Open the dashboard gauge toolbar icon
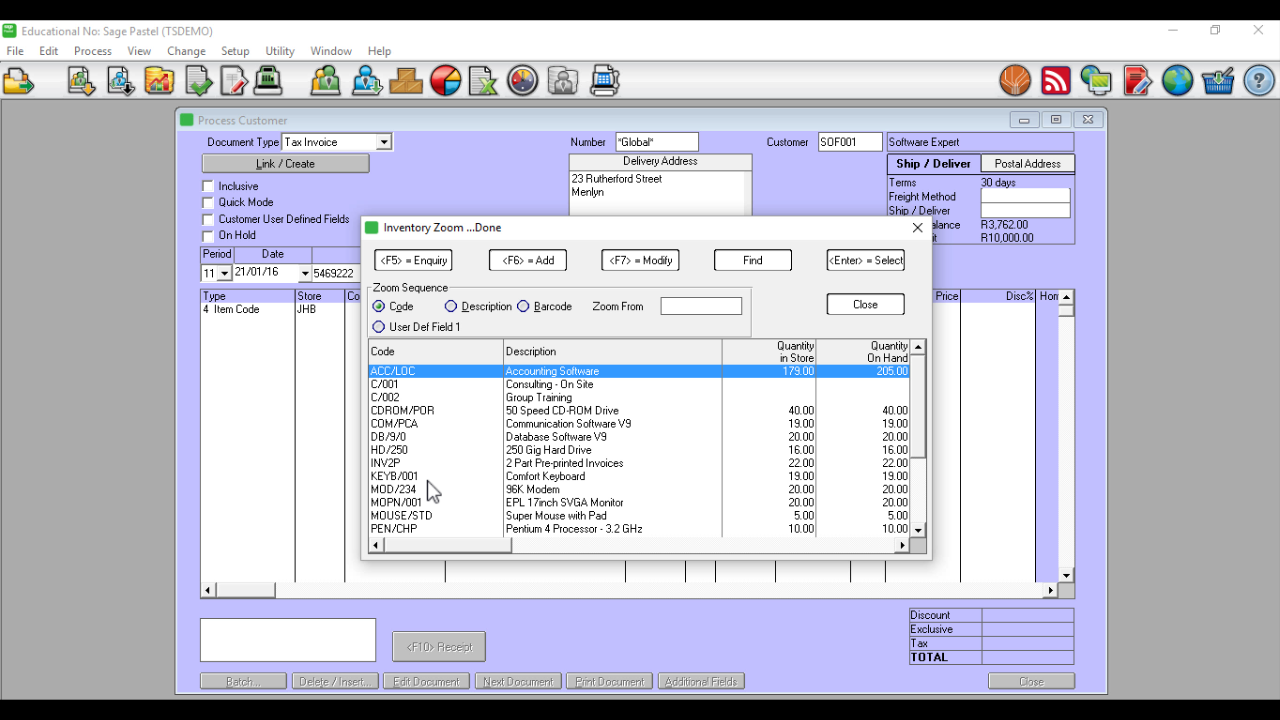 point(523,80)
